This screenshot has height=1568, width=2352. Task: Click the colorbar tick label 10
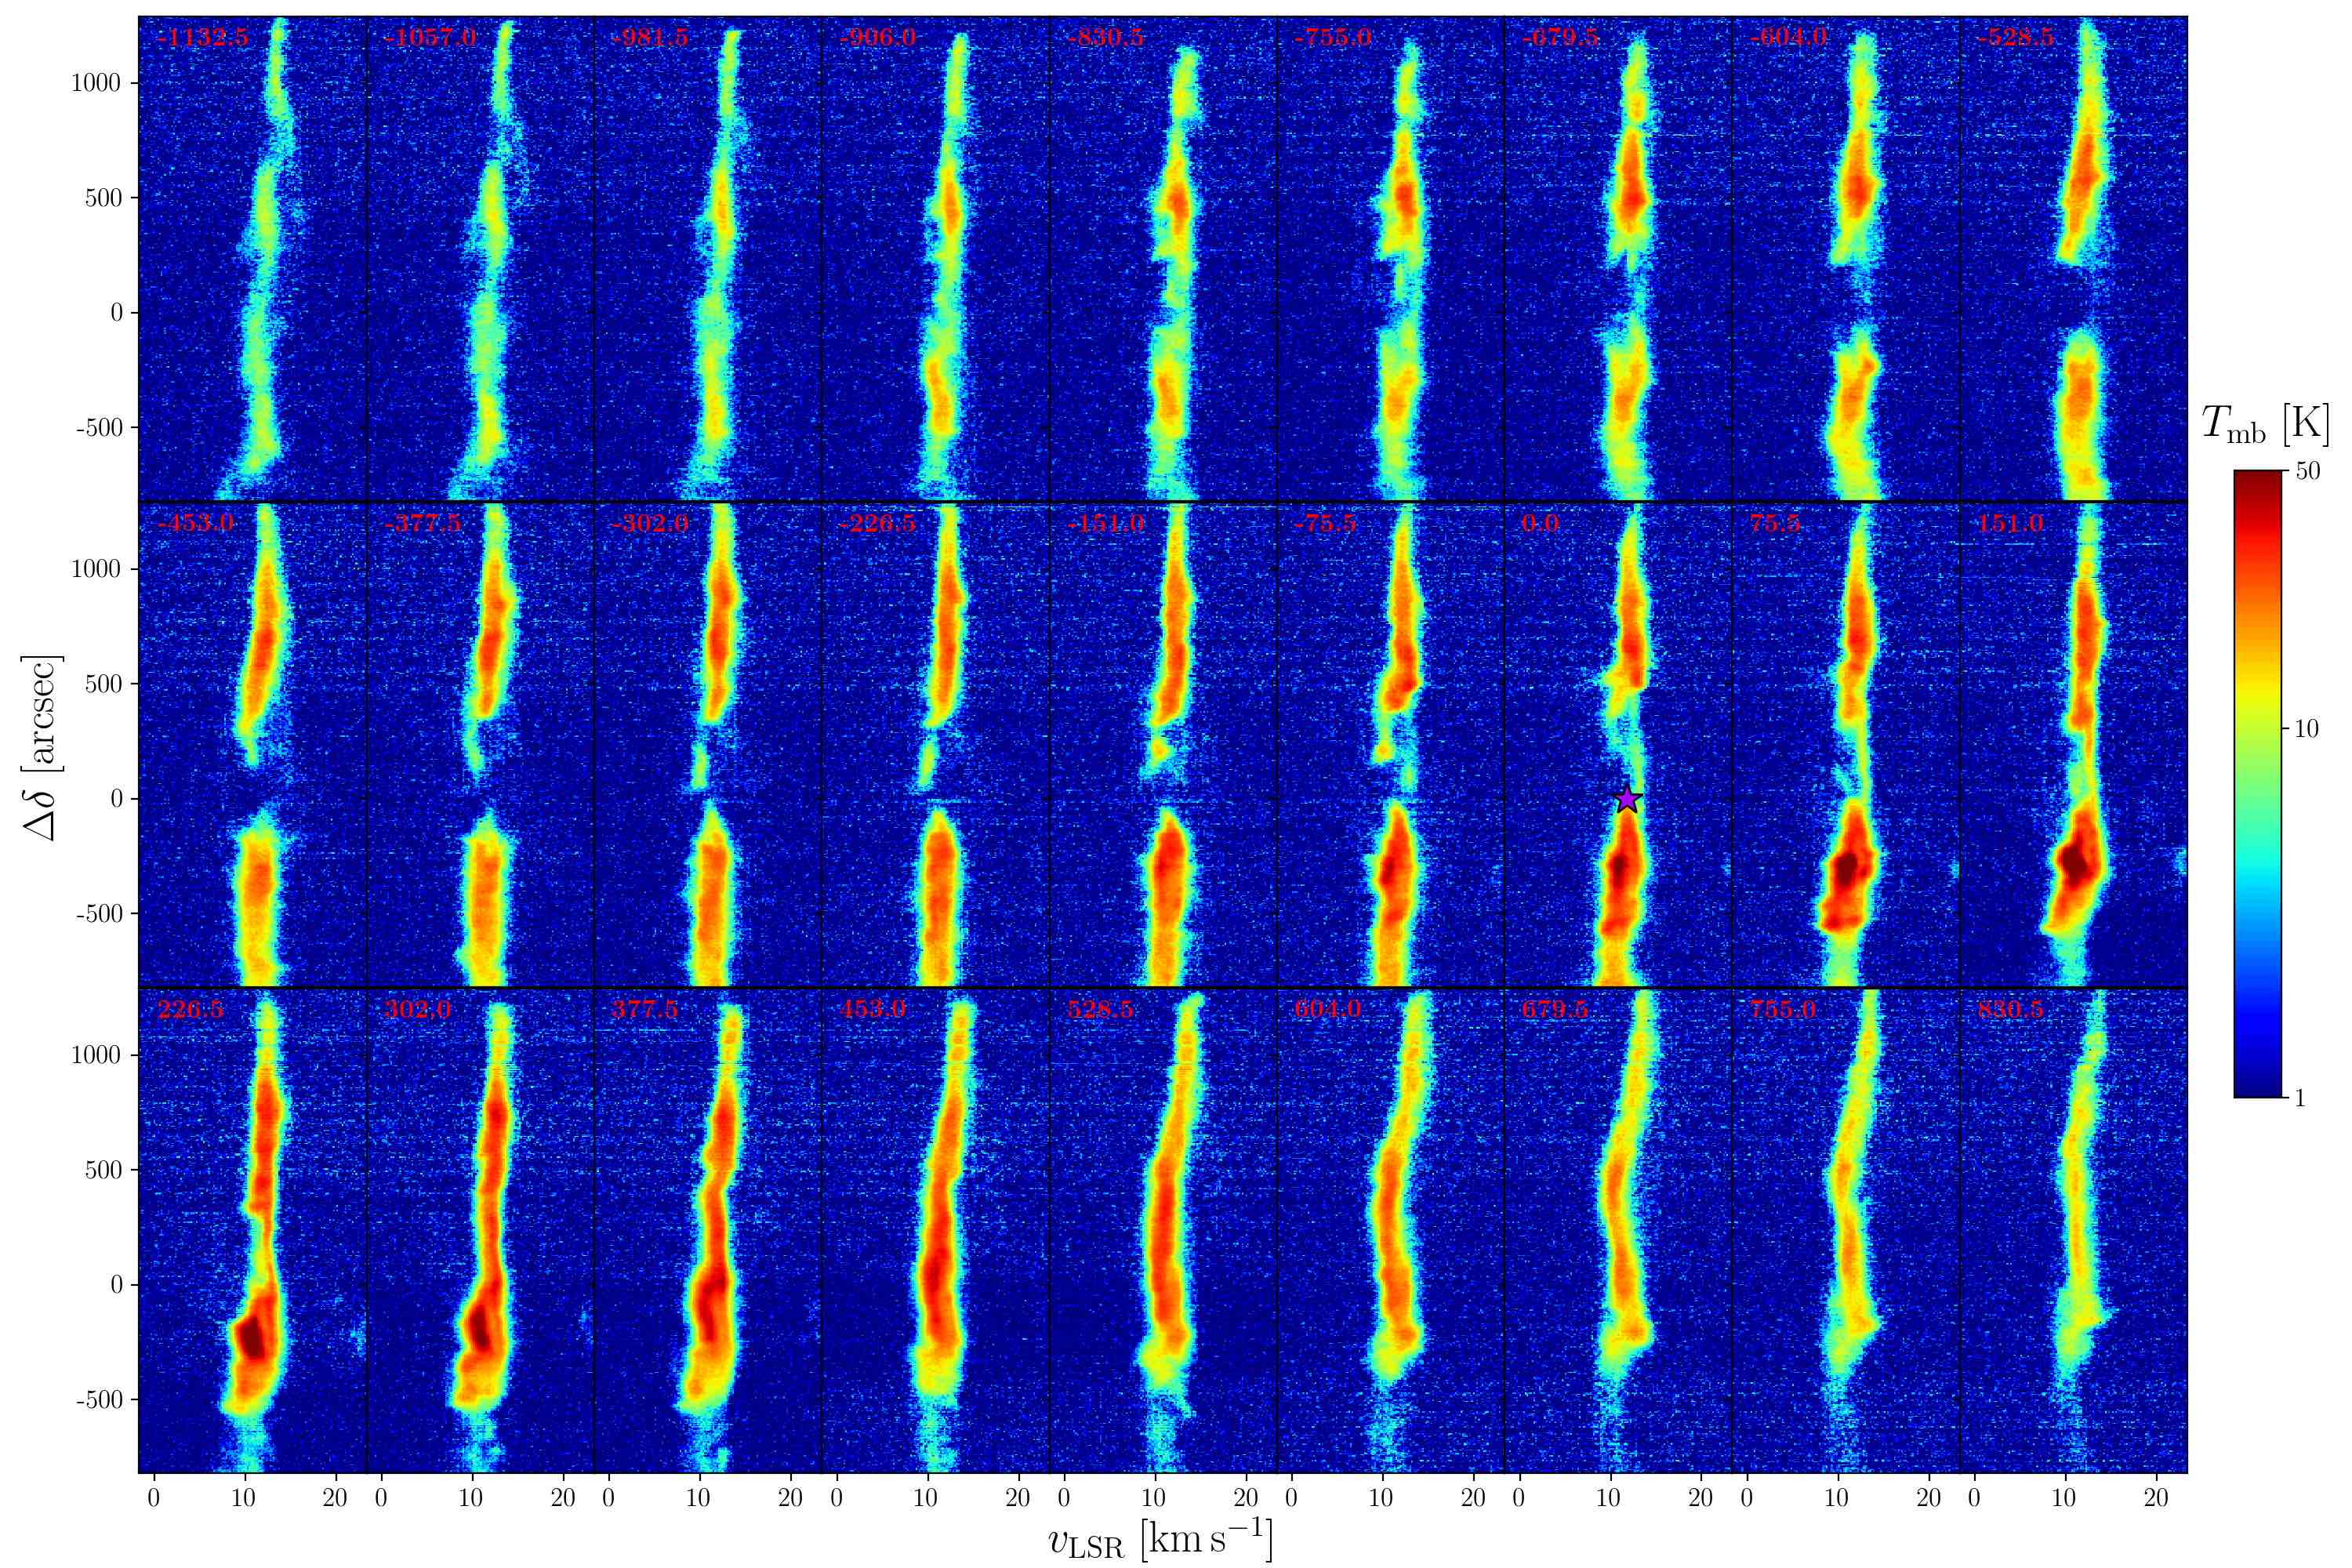(2305, 729)
